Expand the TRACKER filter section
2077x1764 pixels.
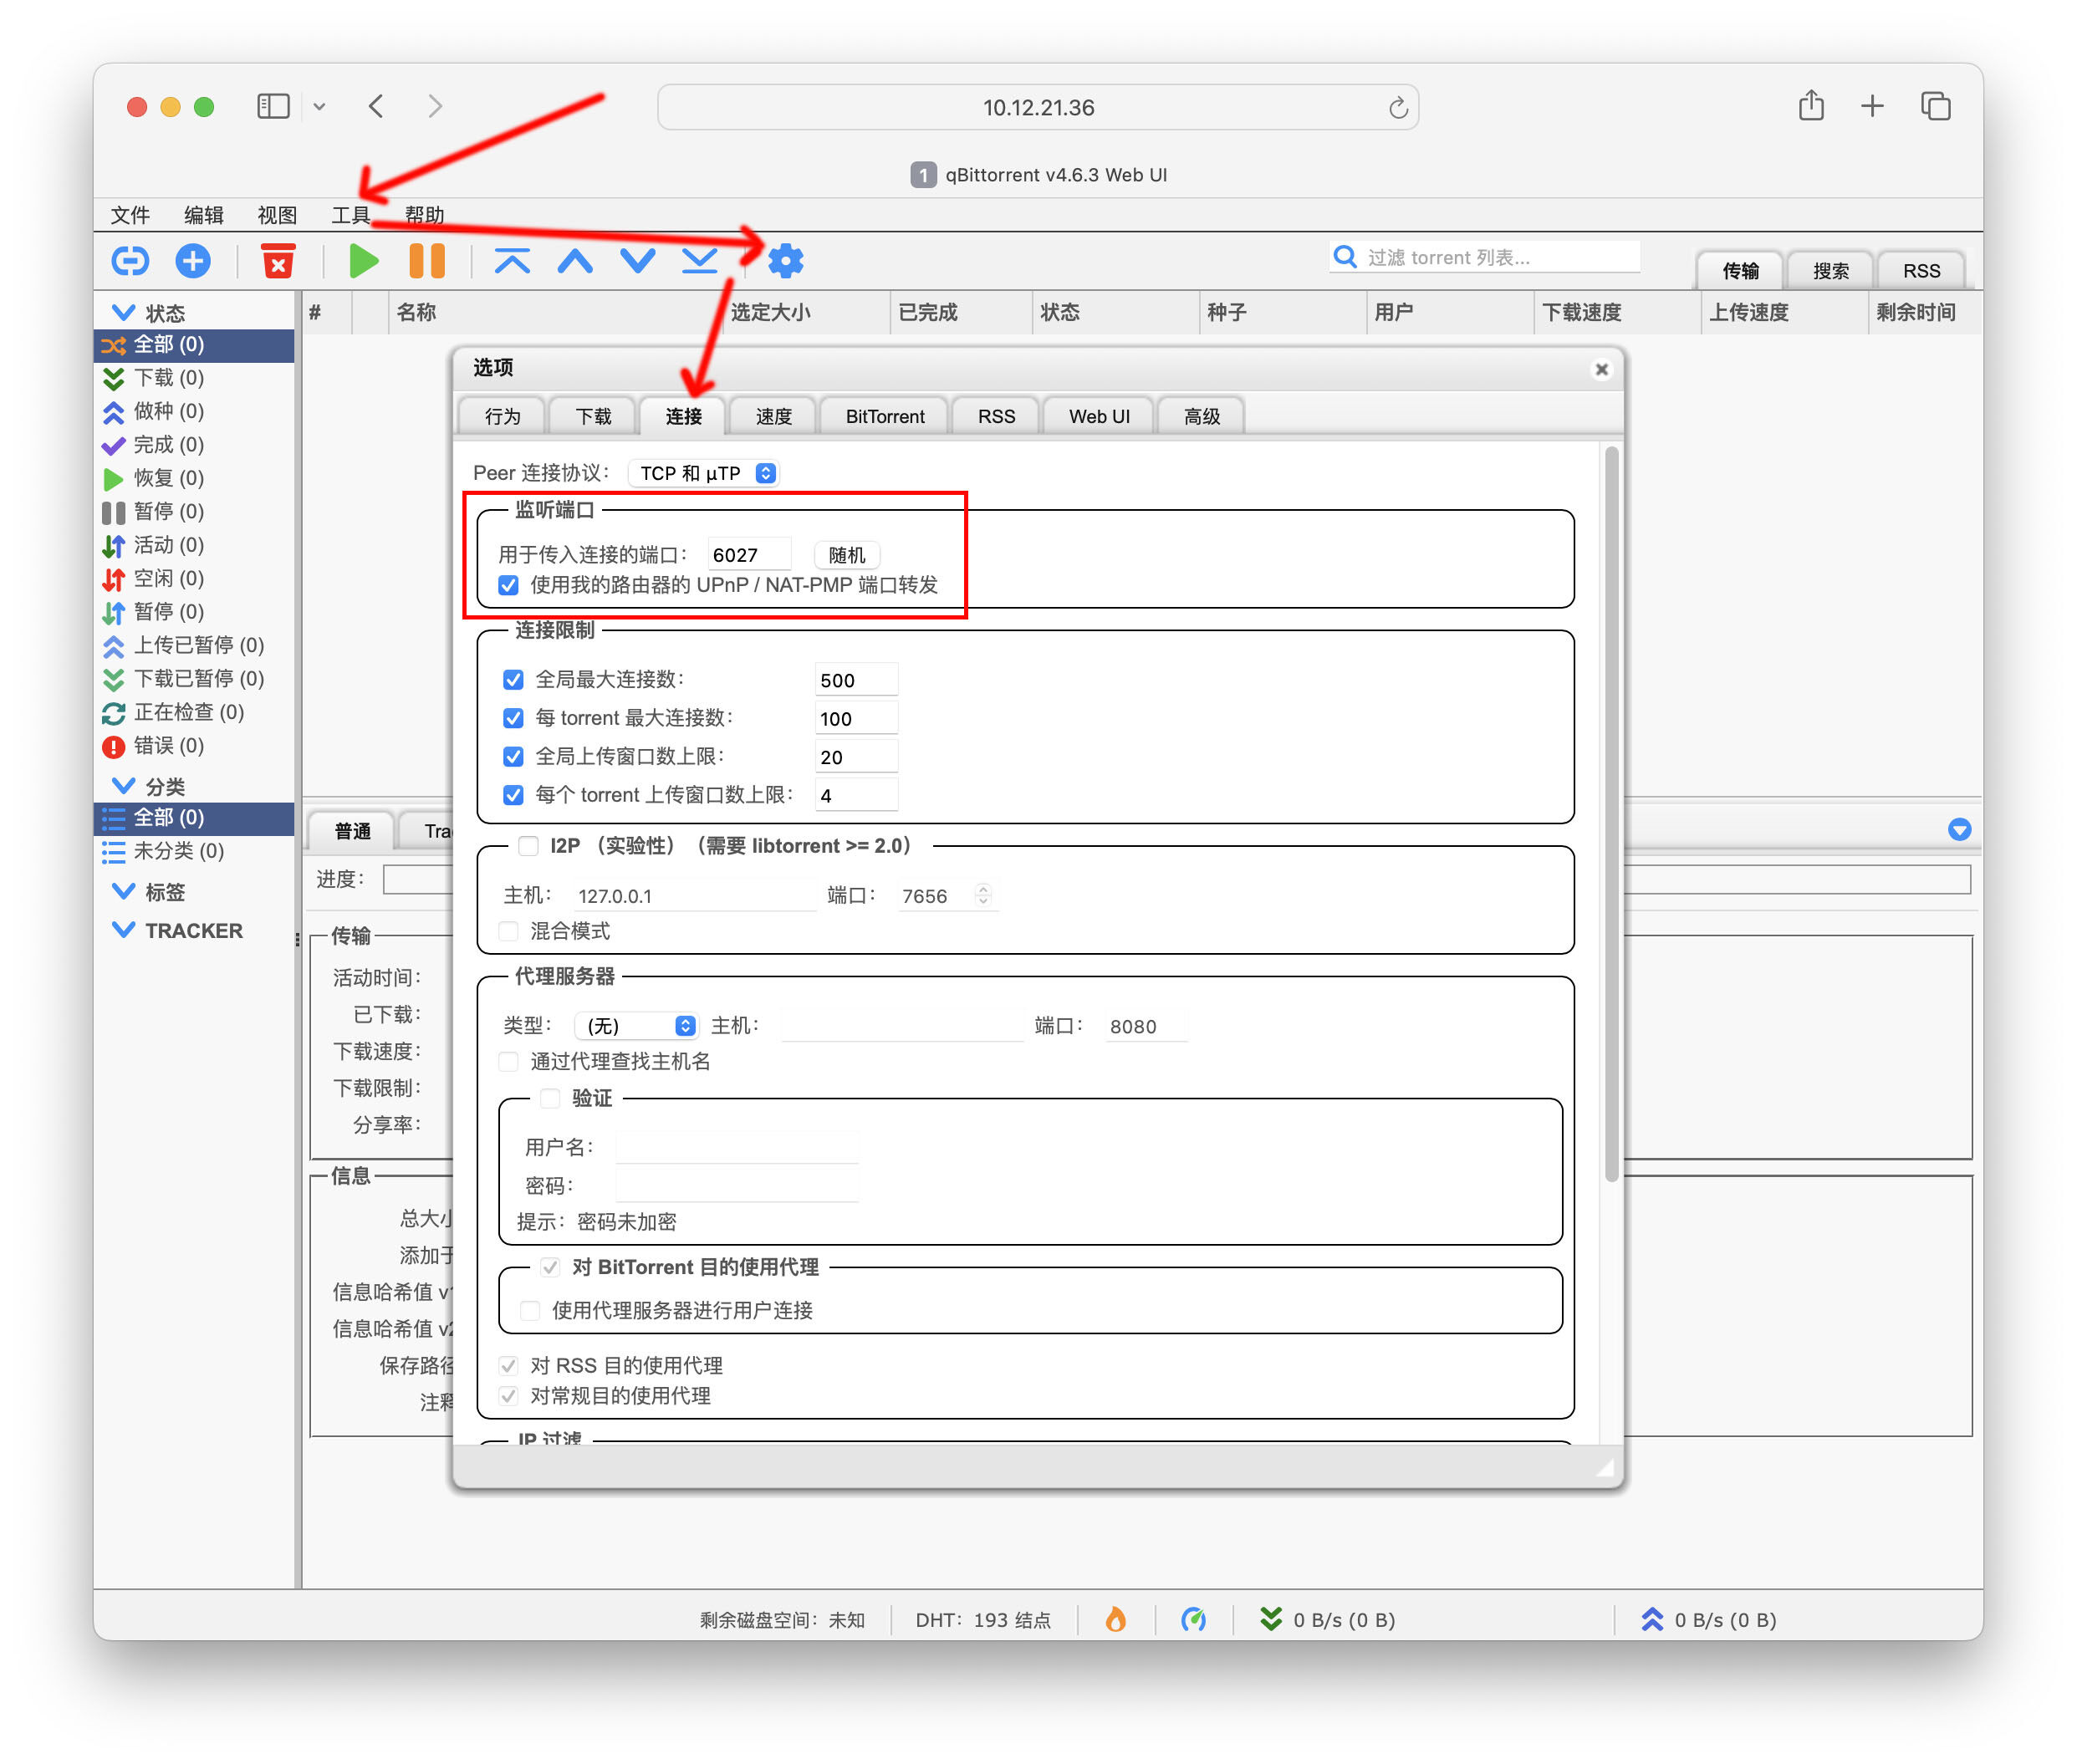pyautogui.click(x=123, y=930)
